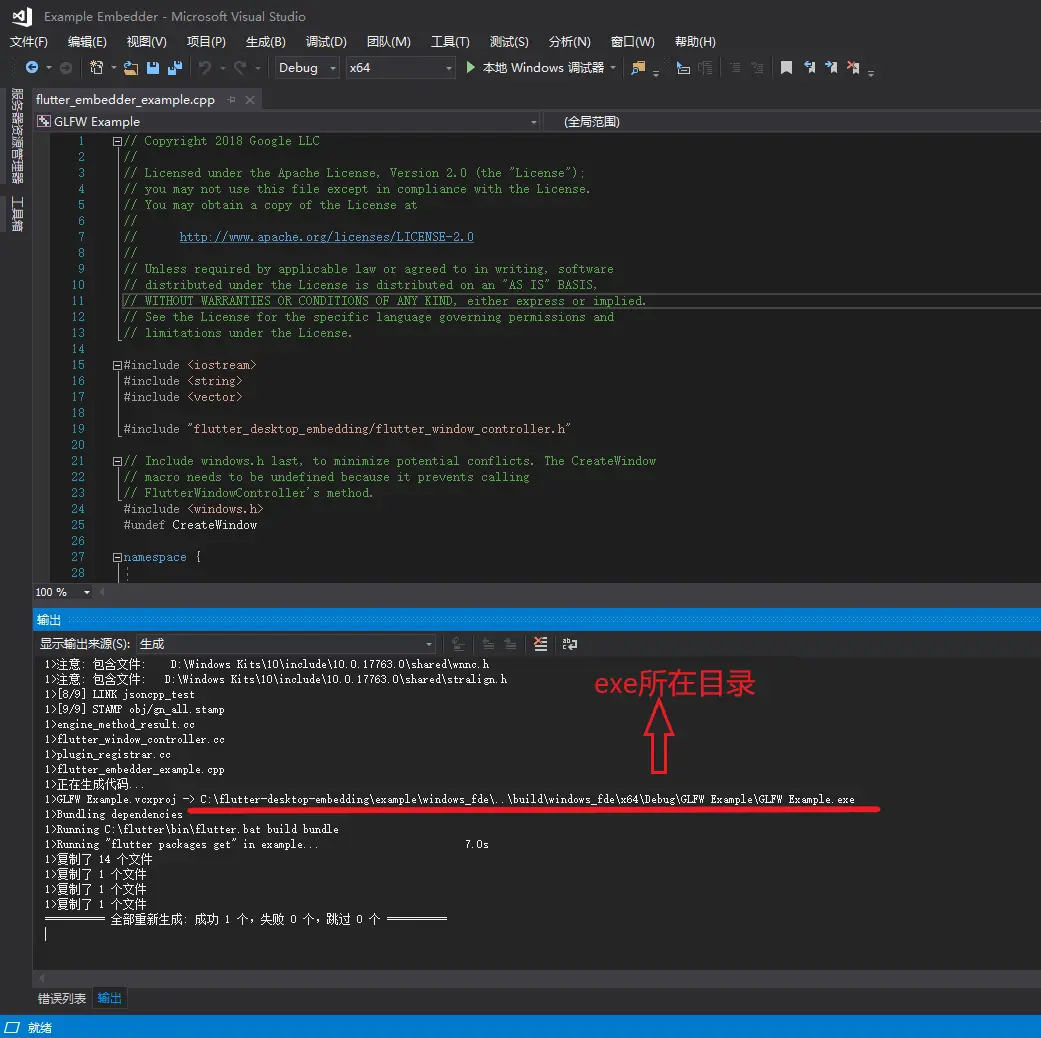Collapse the copyright comment block at line 1
This screenshot has width=1041, height=1038.
pyautogui.click(x=117, y=141)
